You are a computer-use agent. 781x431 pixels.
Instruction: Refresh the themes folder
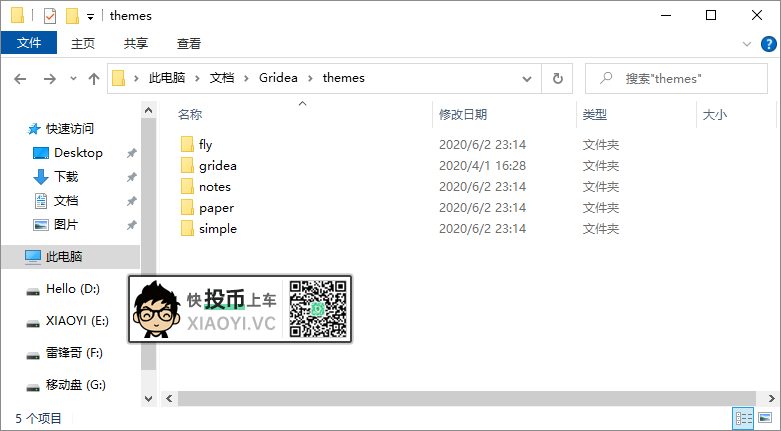point(558,79)
